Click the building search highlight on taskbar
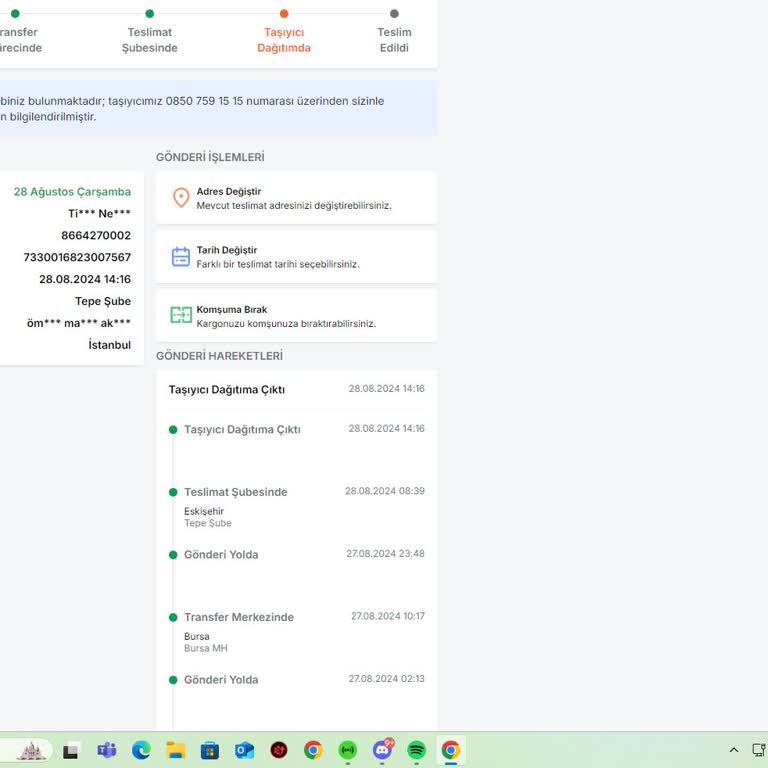The height and width of the screenshot is (768, 768). tap(32, 750)
